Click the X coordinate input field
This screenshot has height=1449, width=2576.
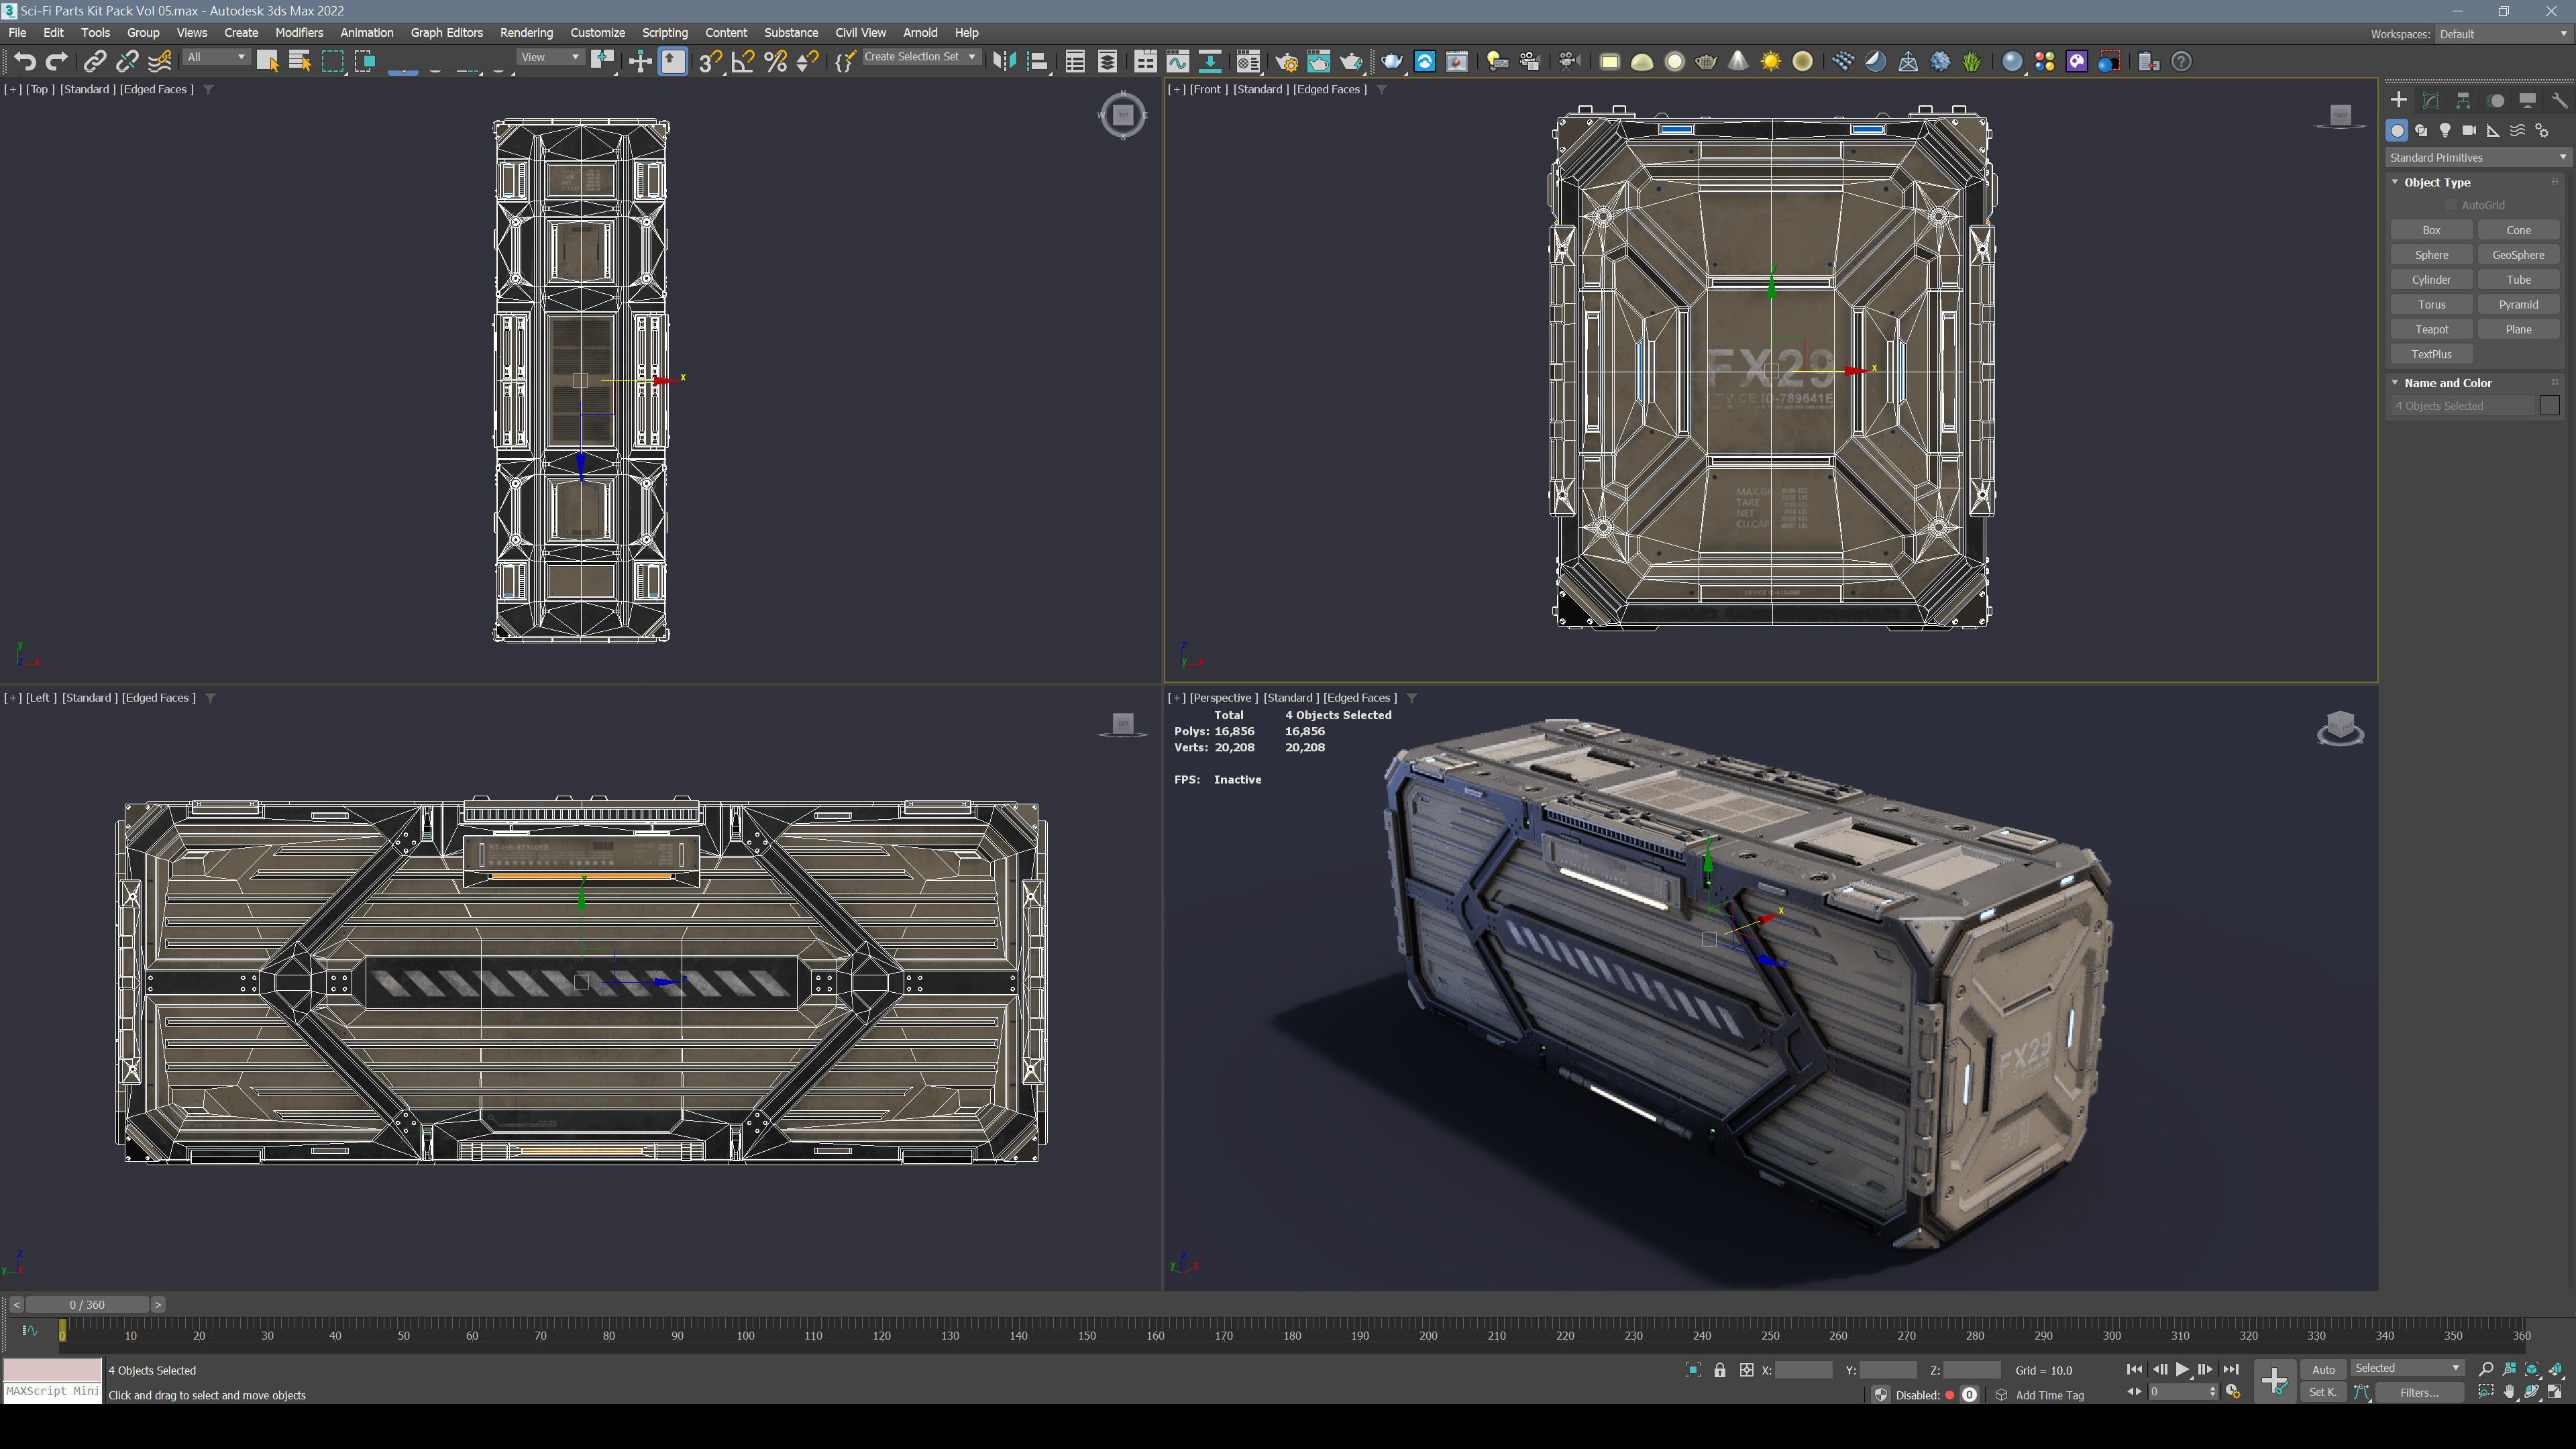pos(1803,1370)
